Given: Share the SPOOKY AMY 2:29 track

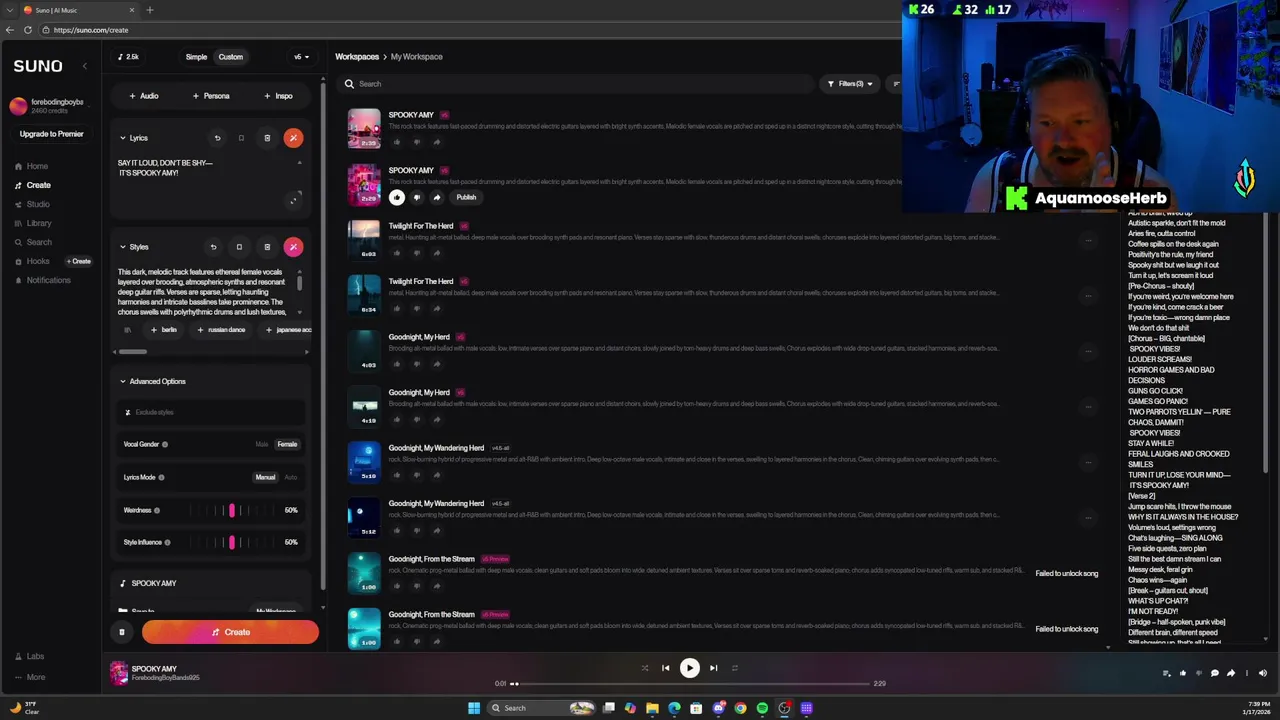Looking at the screenshot, I should pos(437,197).
